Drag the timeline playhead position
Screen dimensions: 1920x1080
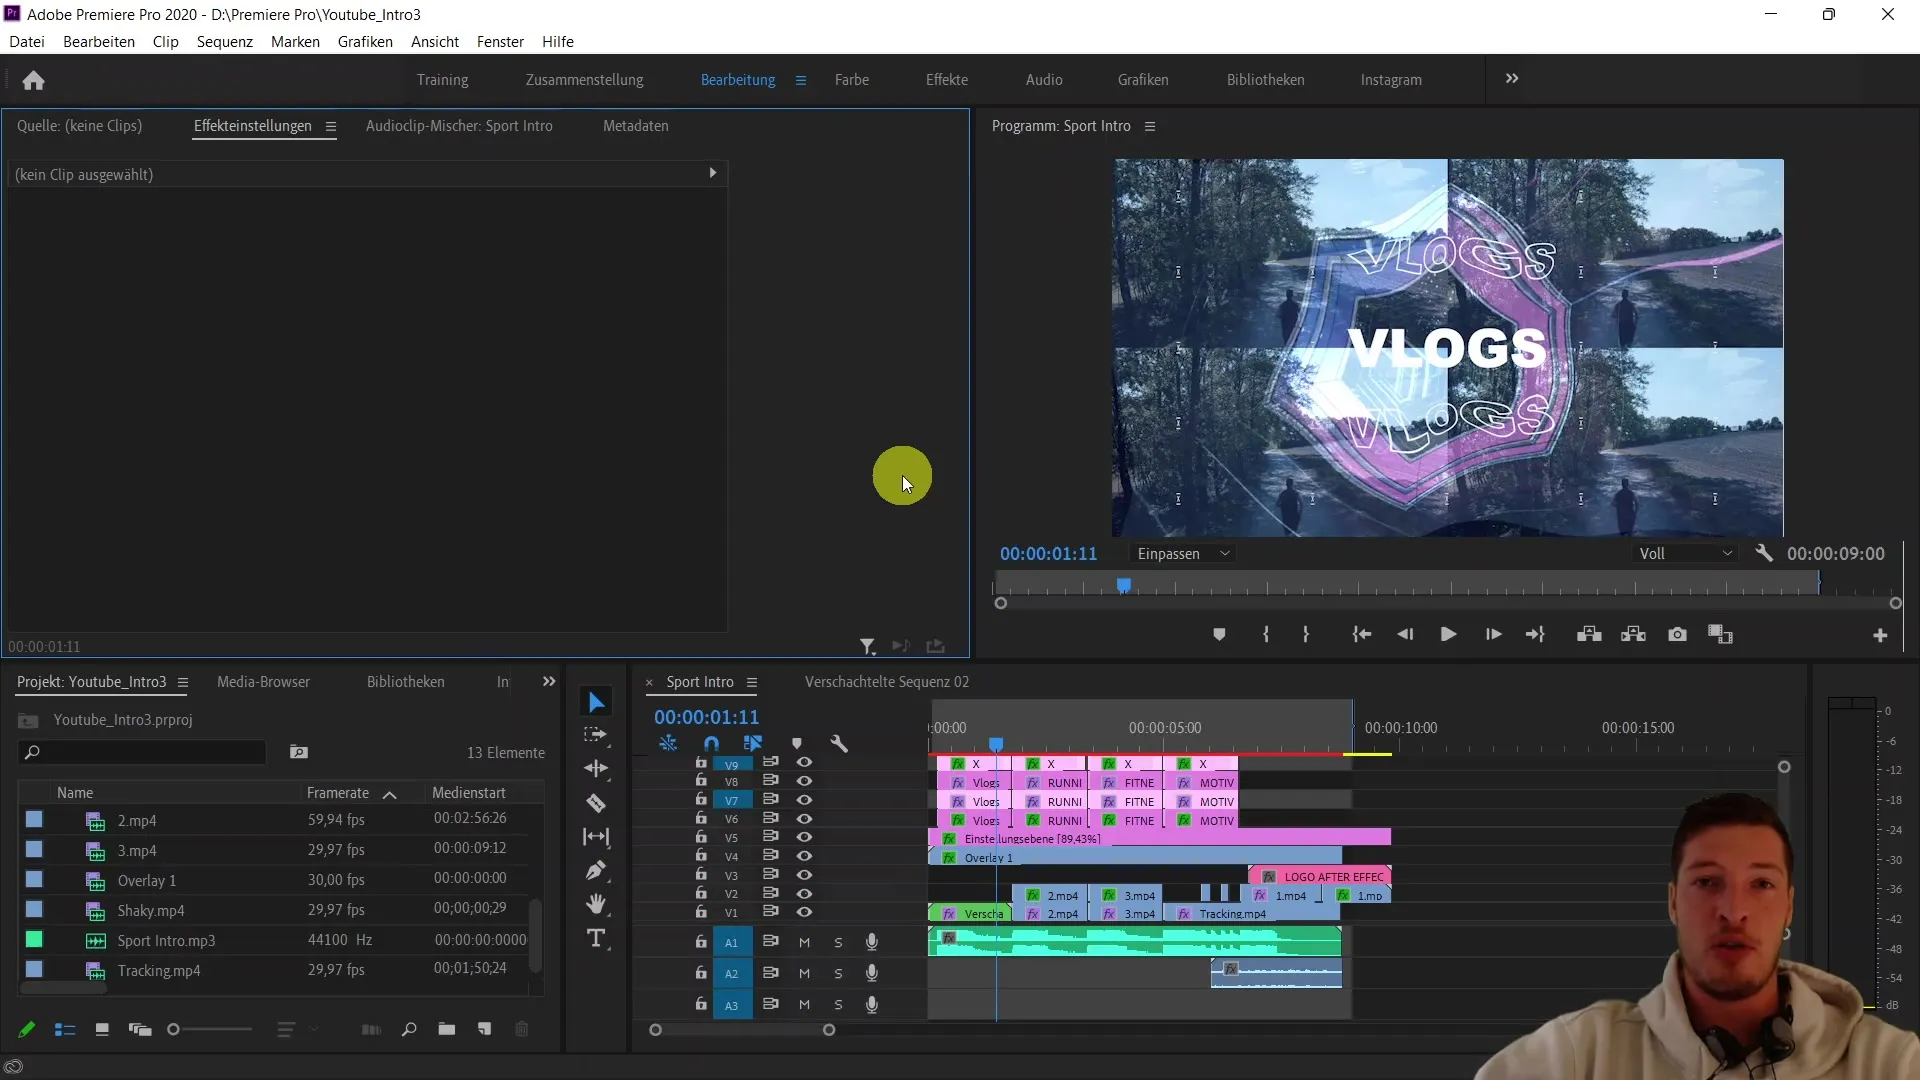[997, 742]
